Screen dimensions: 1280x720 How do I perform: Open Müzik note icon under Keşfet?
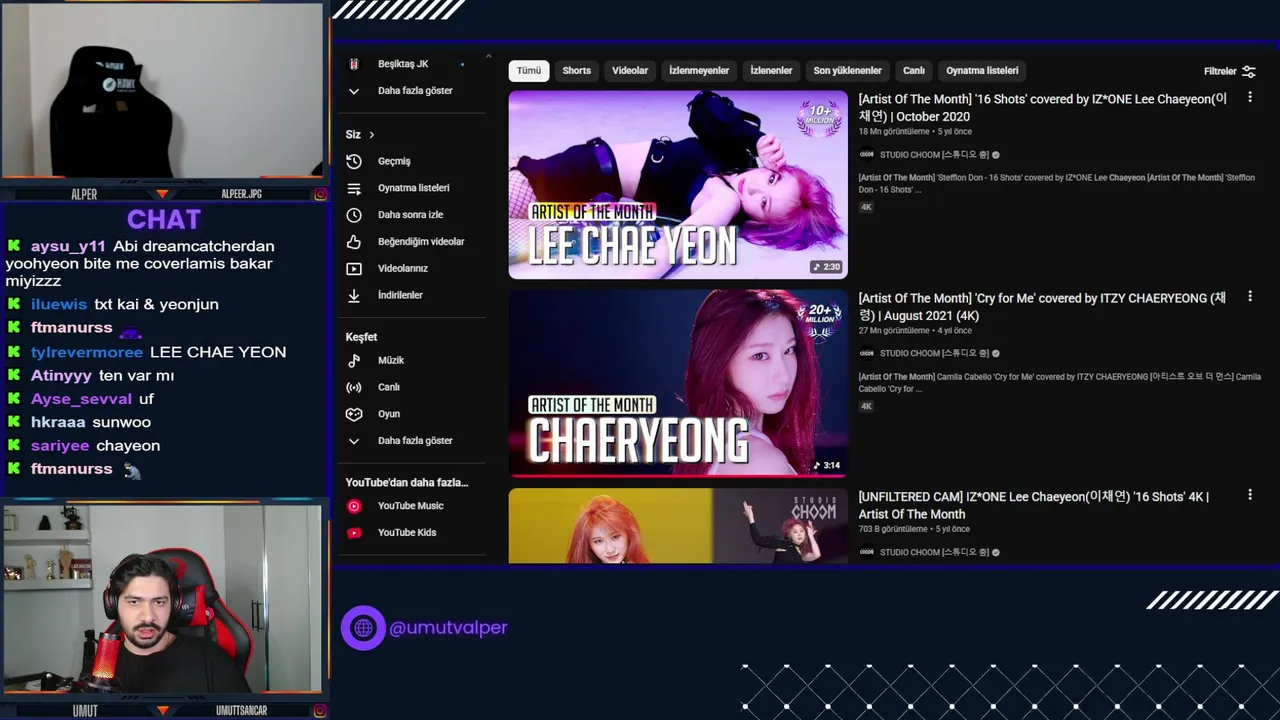(353, 360)
